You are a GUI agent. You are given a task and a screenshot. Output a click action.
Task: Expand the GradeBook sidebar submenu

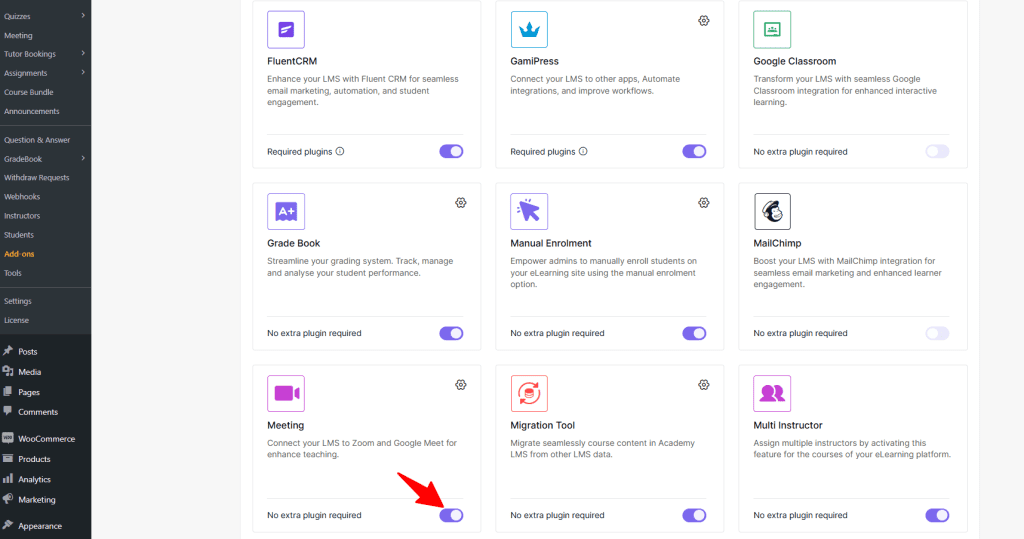tap(83, 159)
